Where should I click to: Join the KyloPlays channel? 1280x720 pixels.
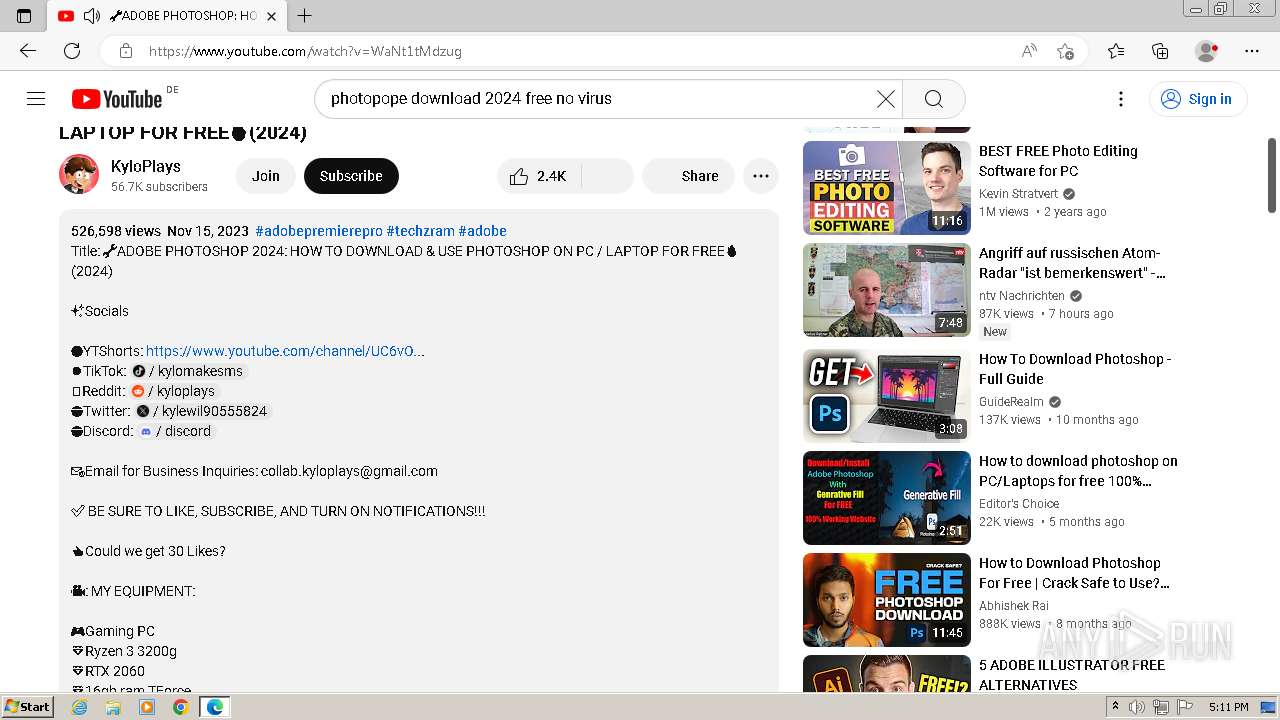click(x=266, y=176)
